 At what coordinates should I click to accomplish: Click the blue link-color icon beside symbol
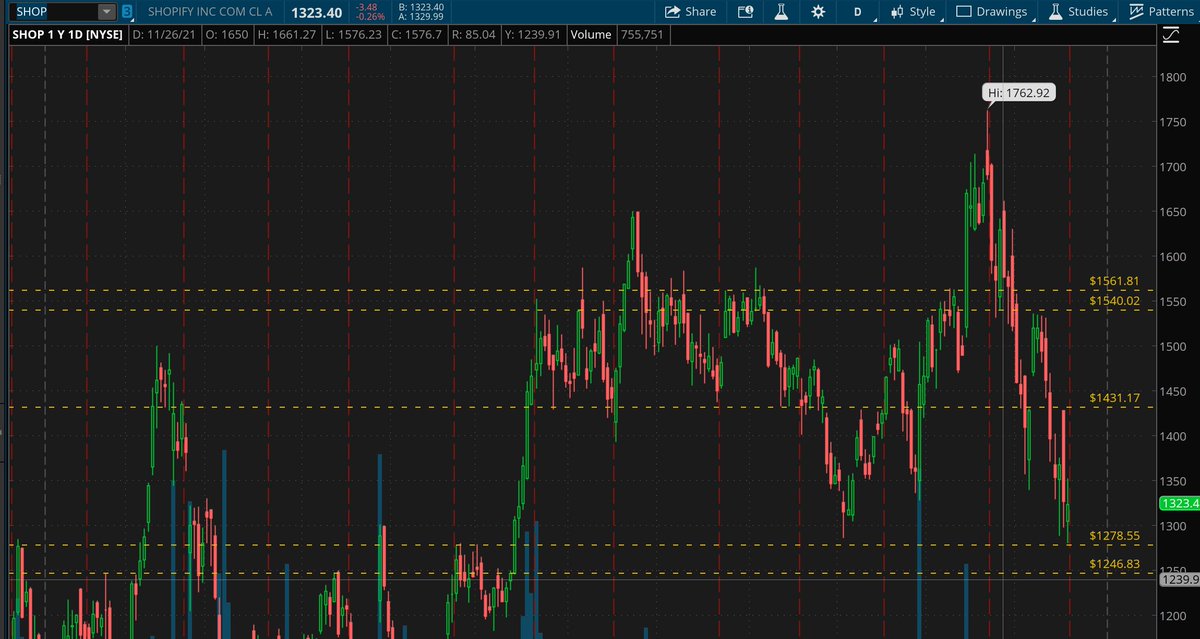click(128, 12)
